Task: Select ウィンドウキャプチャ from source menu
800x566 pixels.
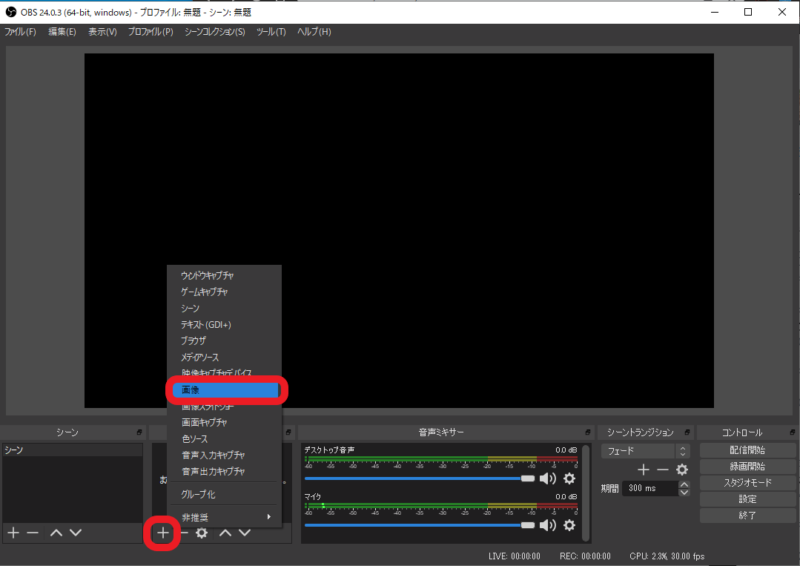Action: 225,276
